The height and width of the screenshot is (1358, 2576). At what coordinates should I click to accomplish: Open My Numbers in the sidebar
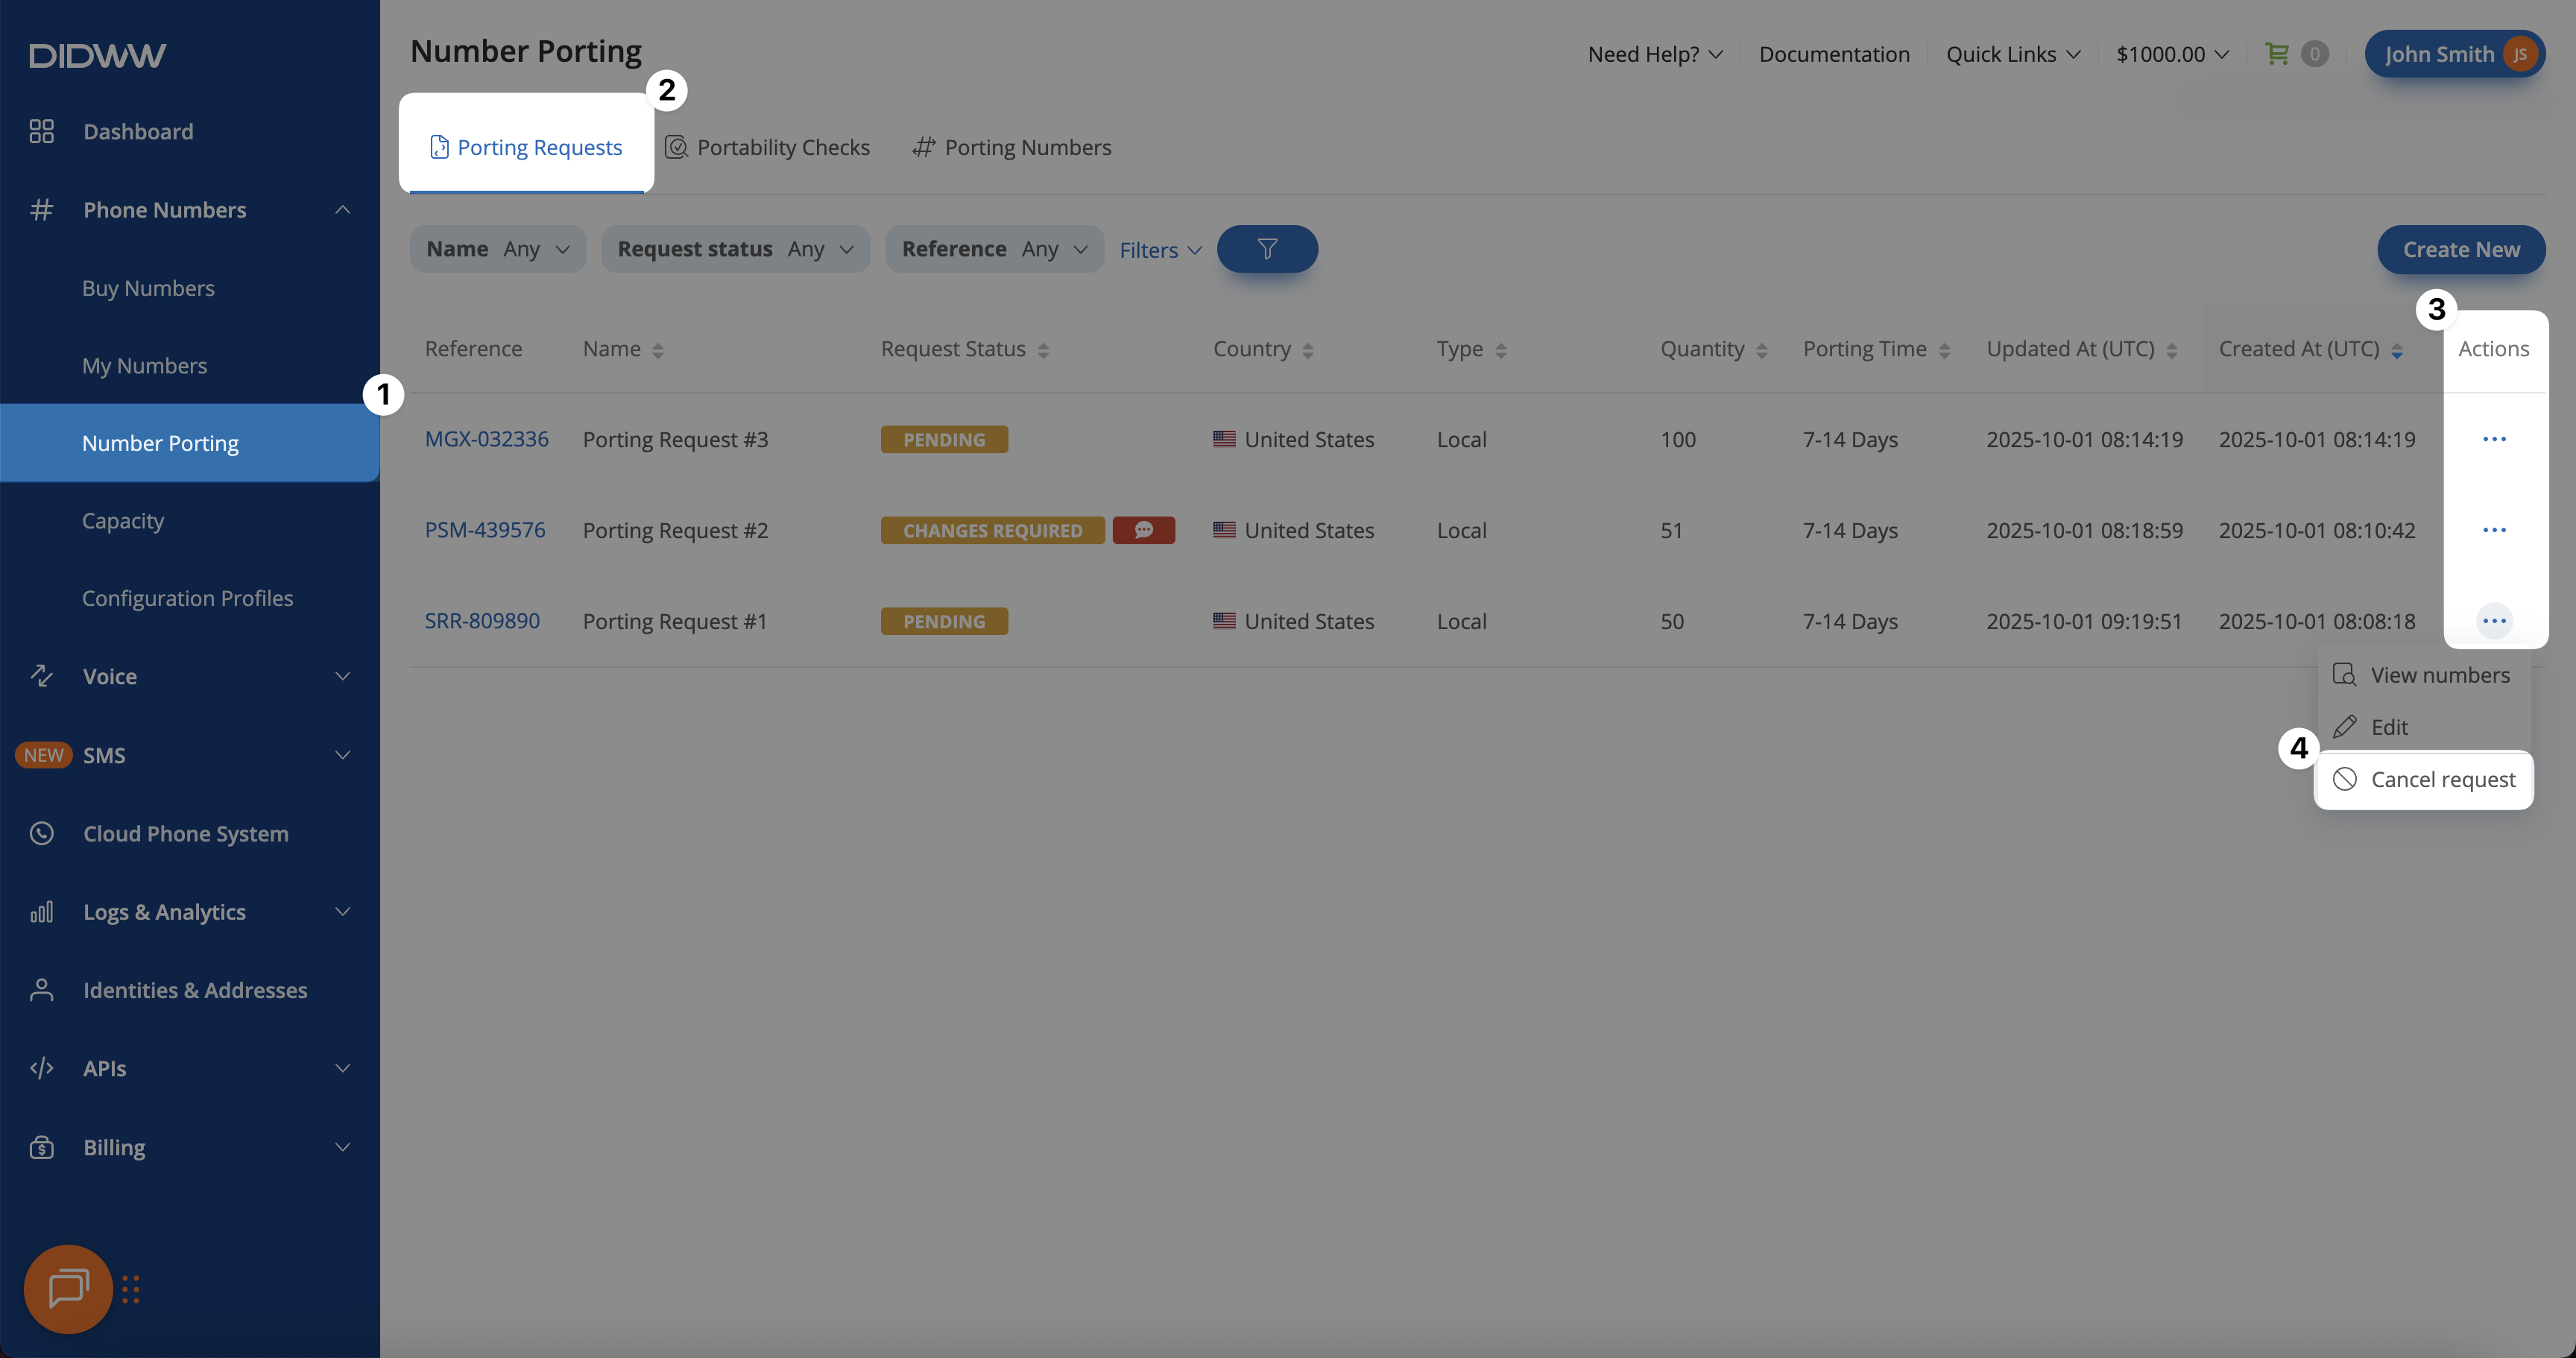145,365
